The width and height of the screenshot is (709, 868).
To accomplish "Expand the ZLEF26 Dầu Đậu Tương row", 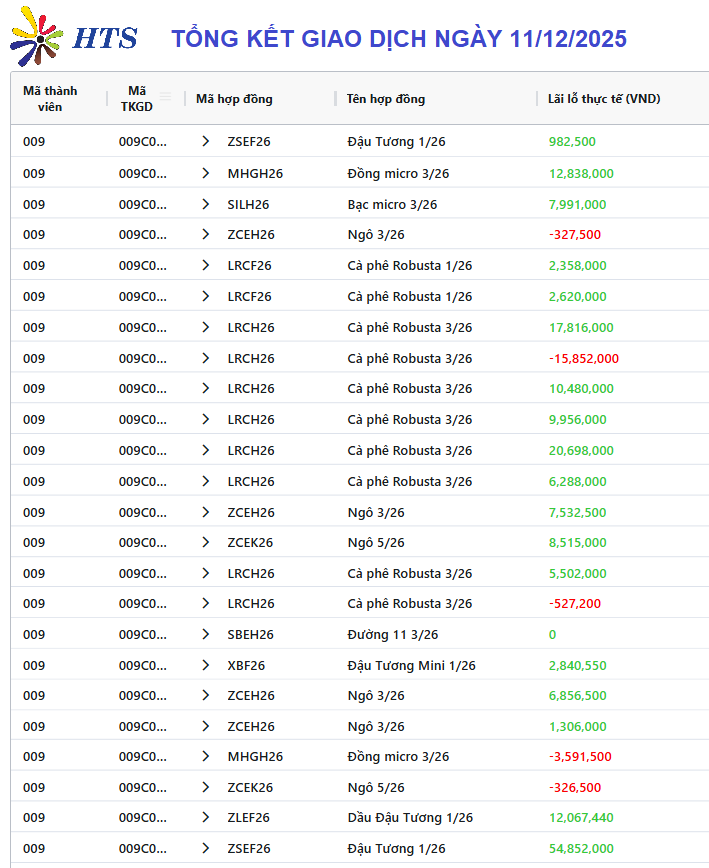I will 206,818.
